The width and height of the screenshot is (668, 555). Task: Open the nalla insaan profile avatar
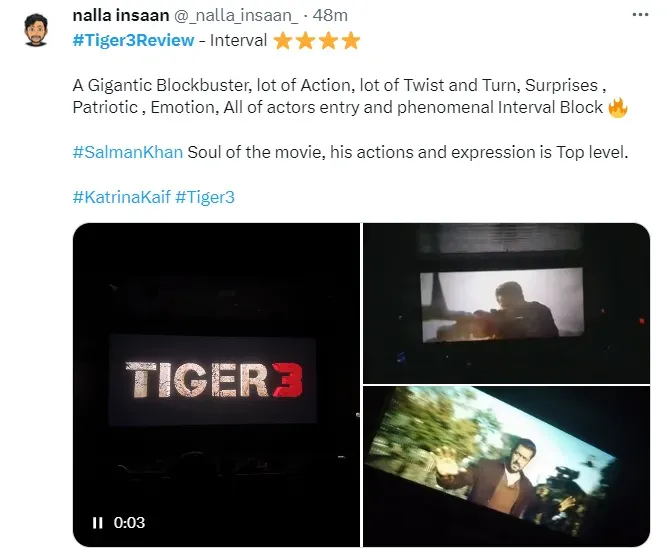tap(36, 30)
